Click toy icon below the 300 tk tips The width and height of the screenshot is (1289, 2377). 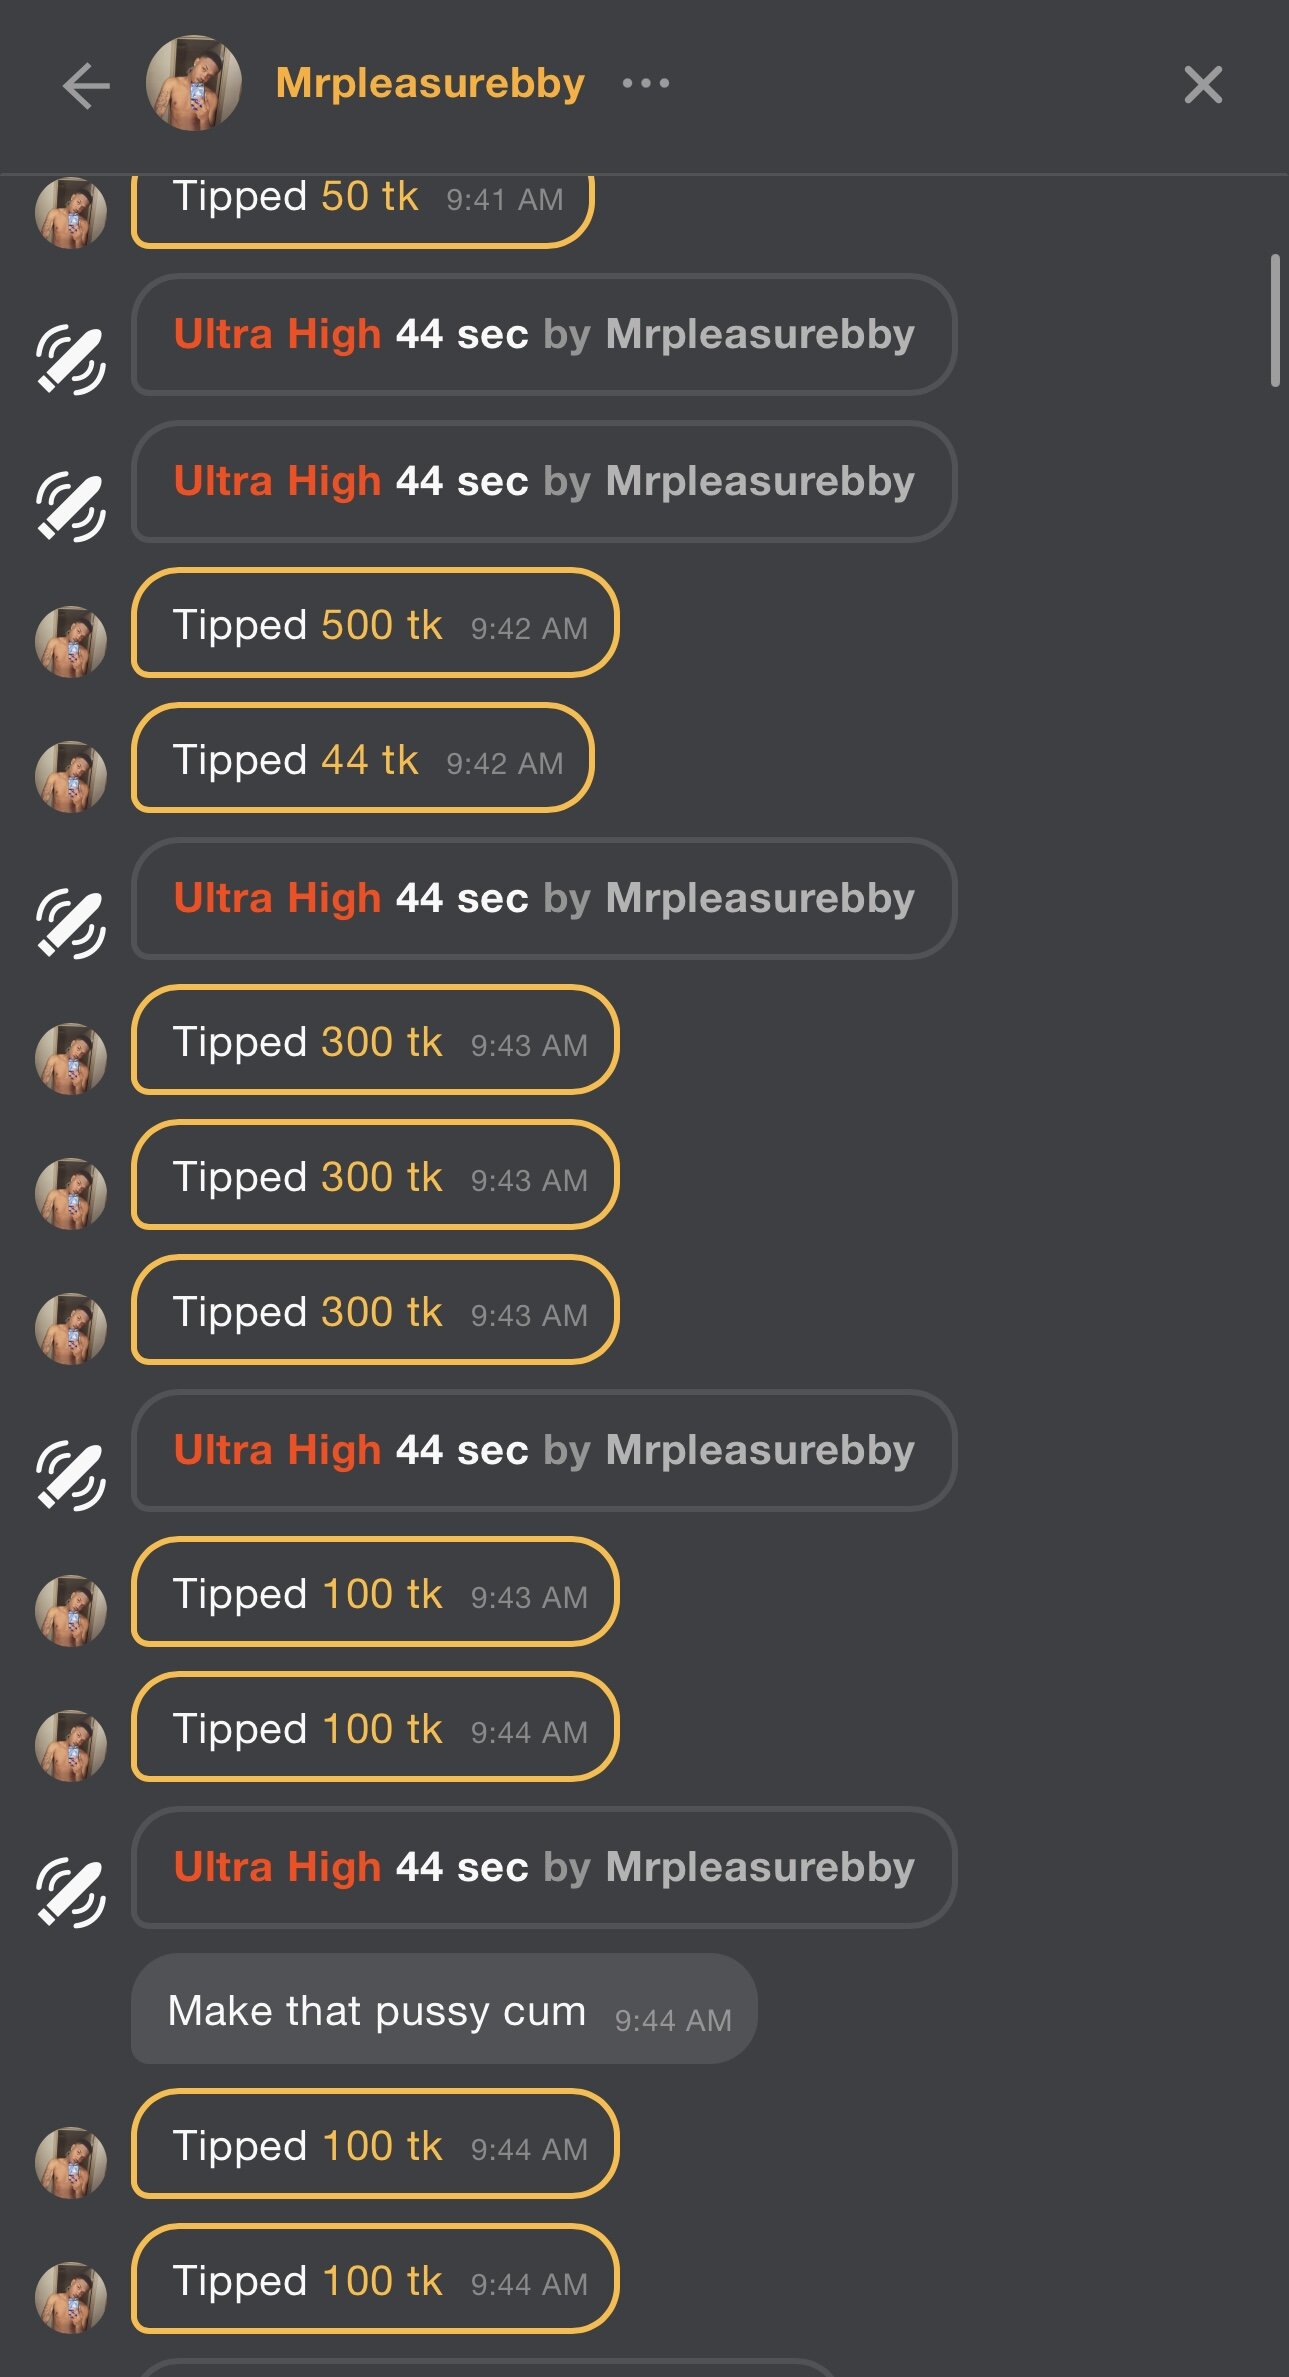[x=71, y=1475]
